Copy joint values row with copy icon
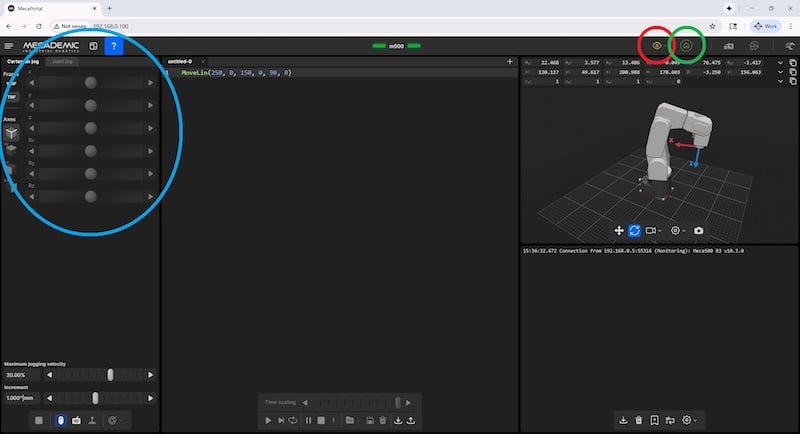Screen dimensions: 800x434 [x=793, y=63]
